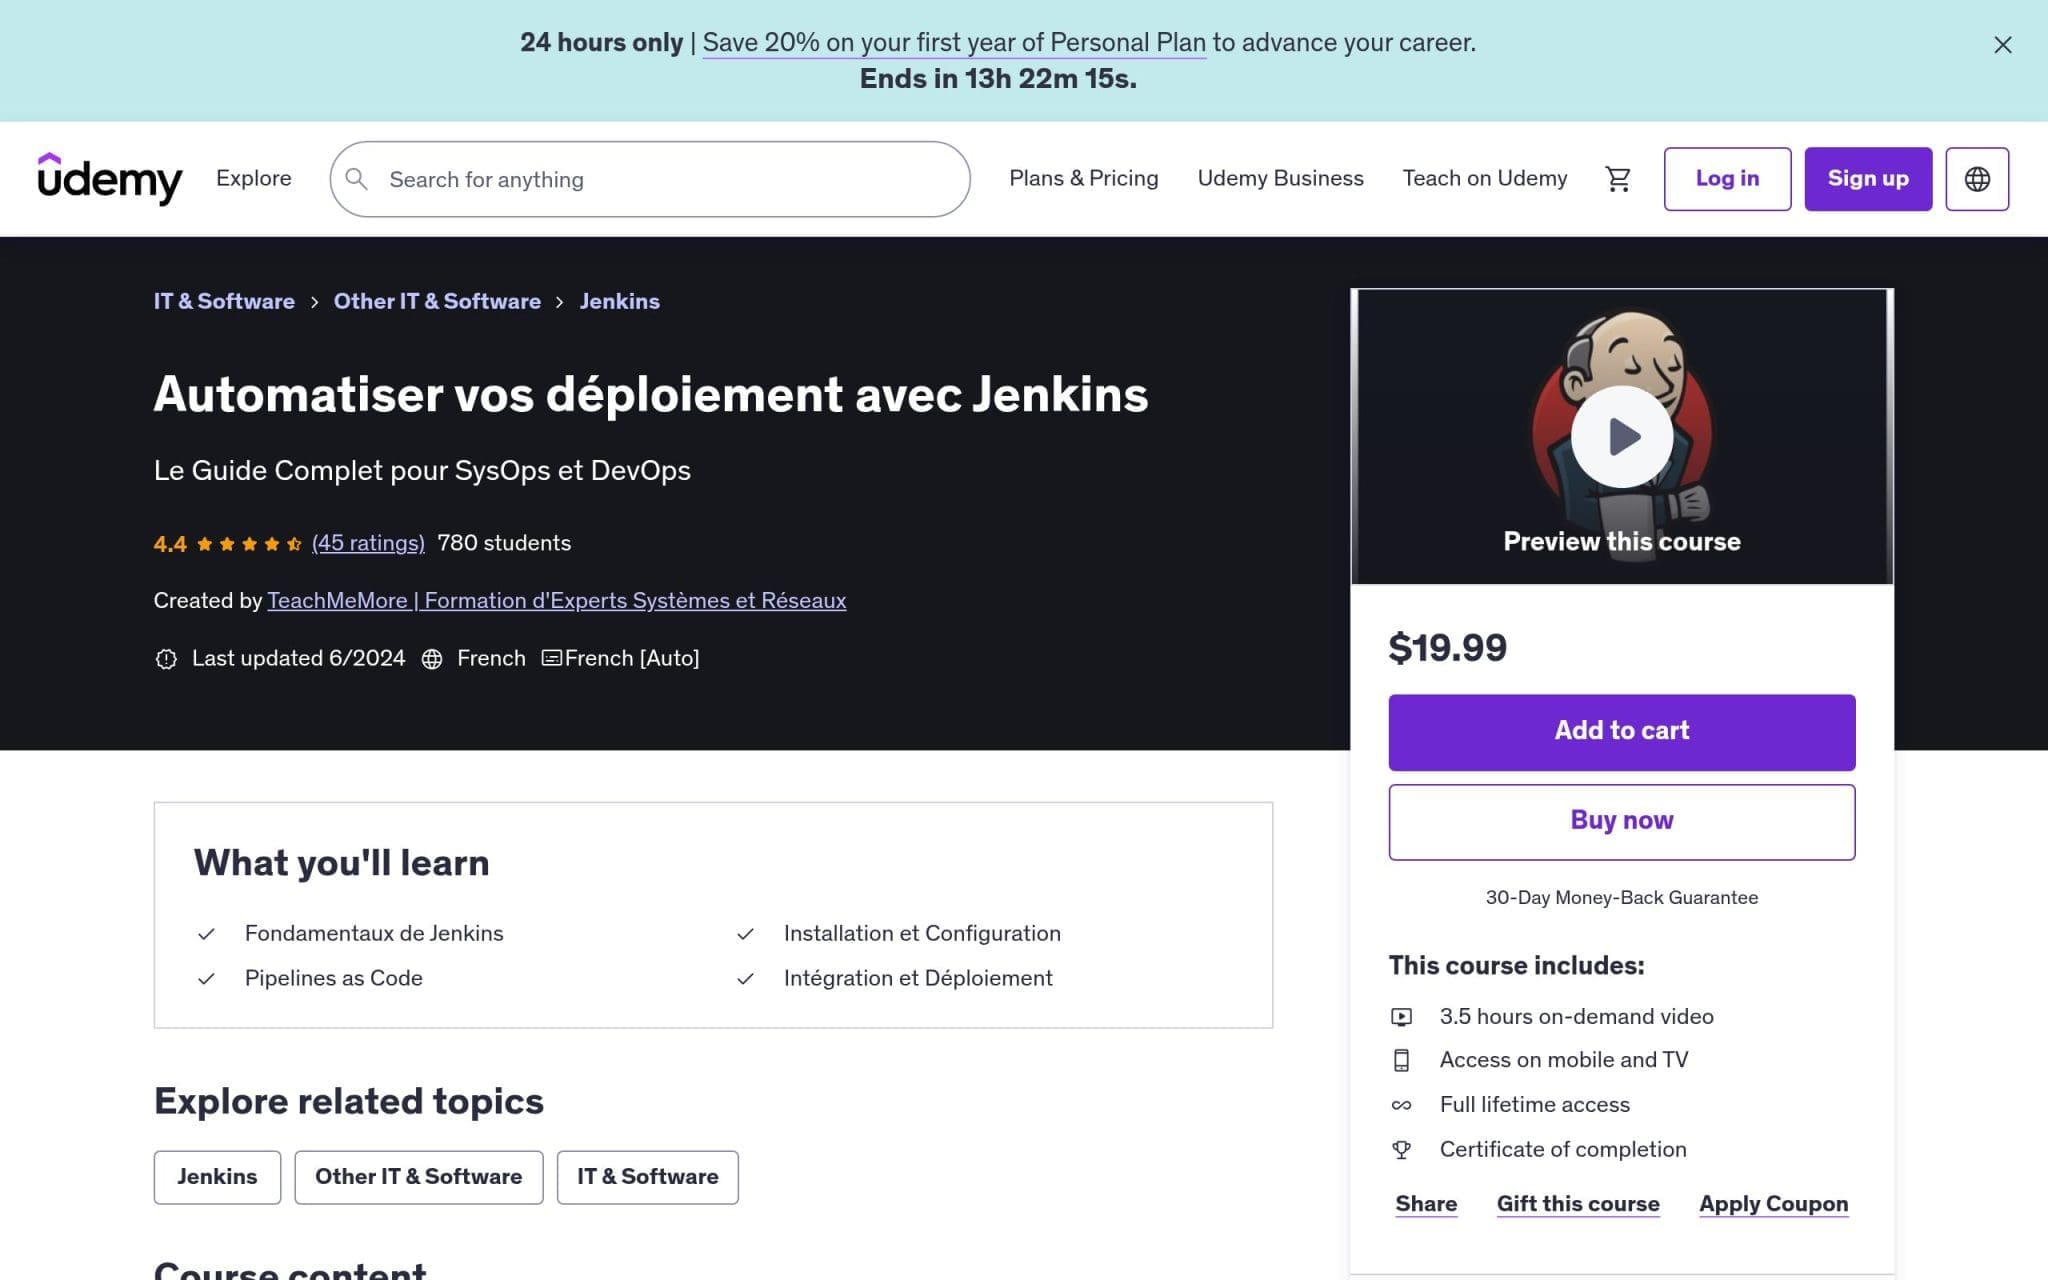Click the Last updated 6/2024 text

click(298, 658)
